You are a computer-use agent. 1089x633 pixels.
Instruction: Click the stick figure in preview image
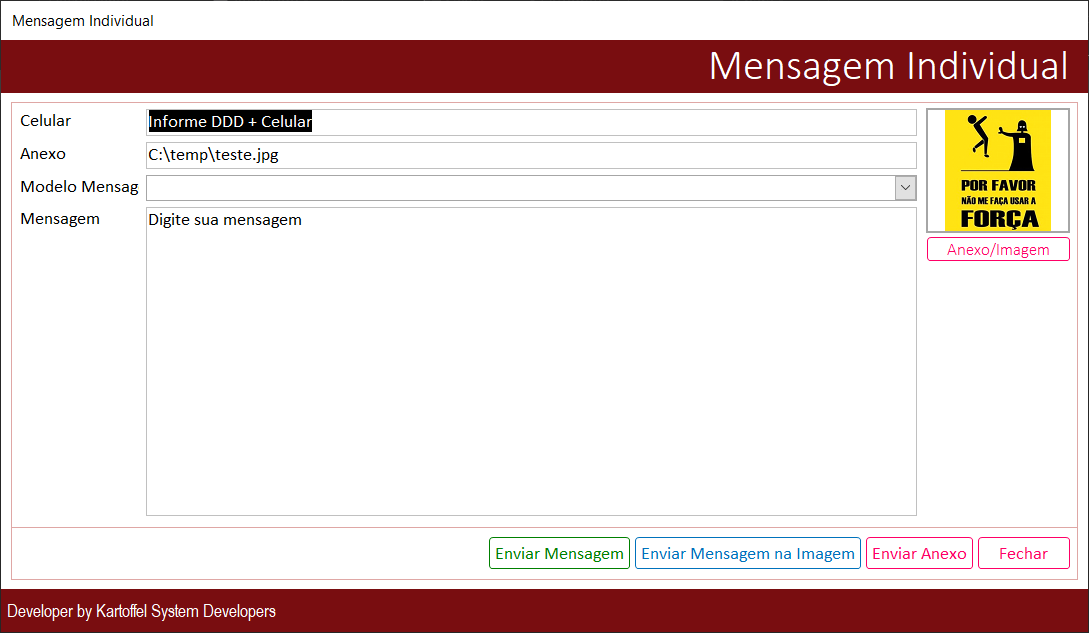pyautogui.click(x=979, y=136)
